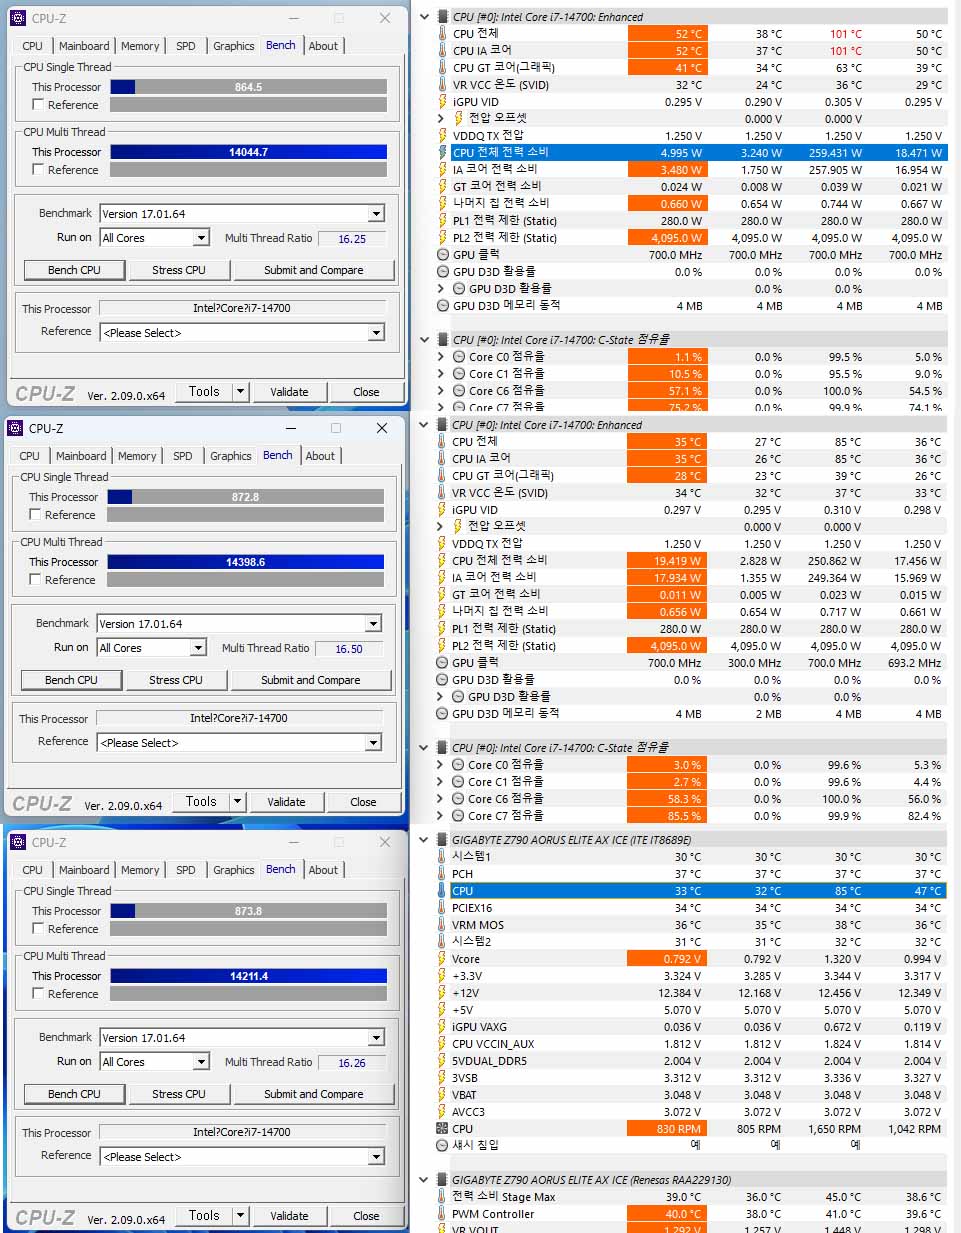Click thermometer icon of 시스템1 row
961x1233 pixels.
tap(442, 856)
